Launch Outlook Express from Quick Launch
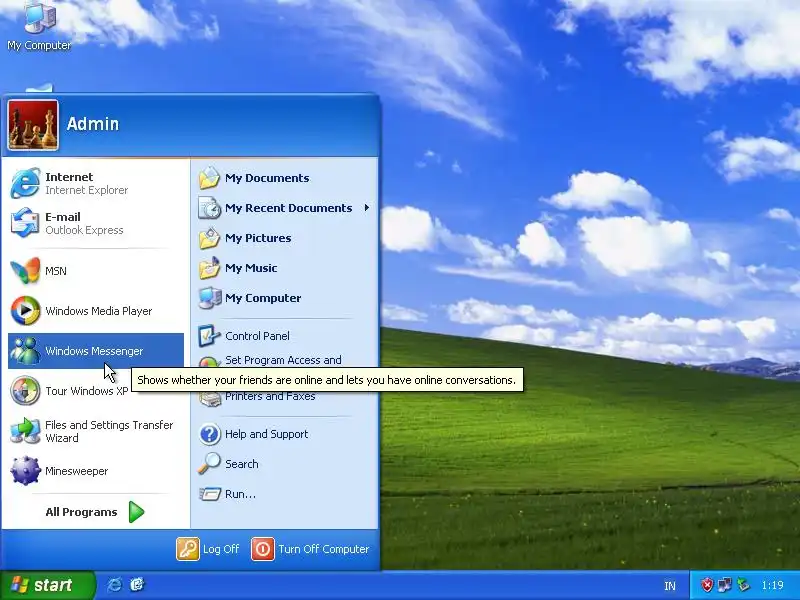800x600 pixels. coord(137,585)
